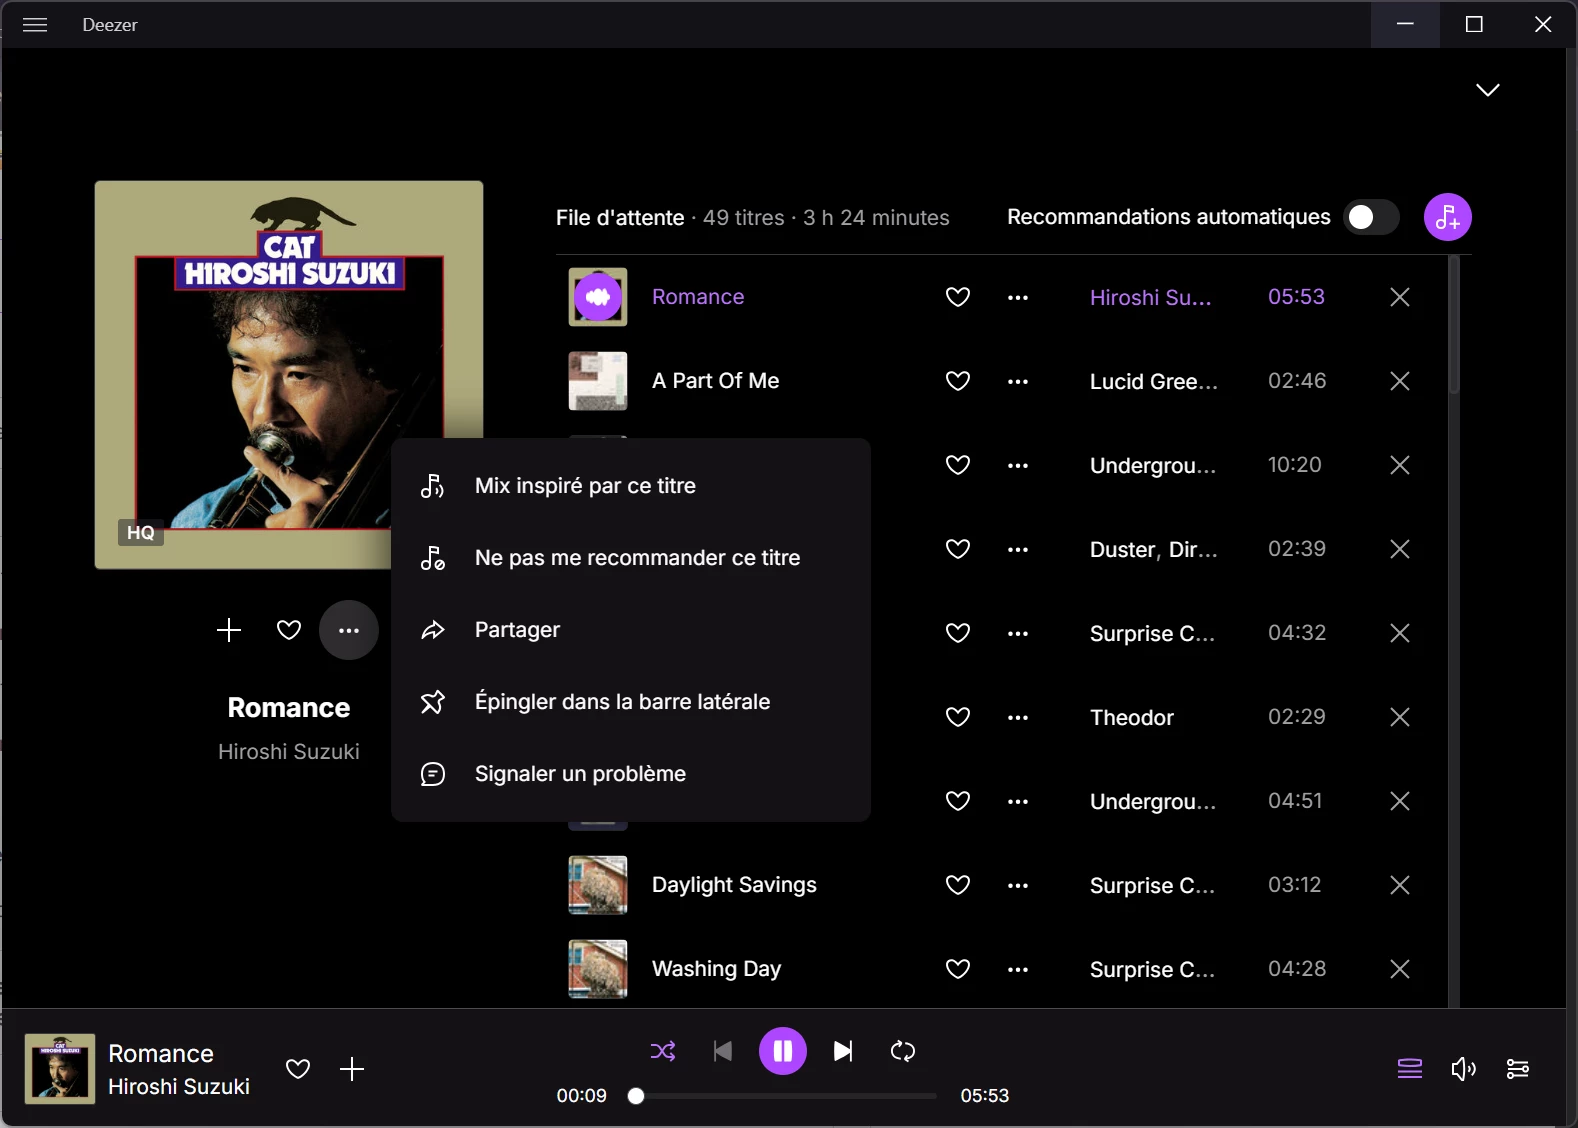Open options for the 04:51 track
Screen dimensions: 1578x1128
point(1018,801)
